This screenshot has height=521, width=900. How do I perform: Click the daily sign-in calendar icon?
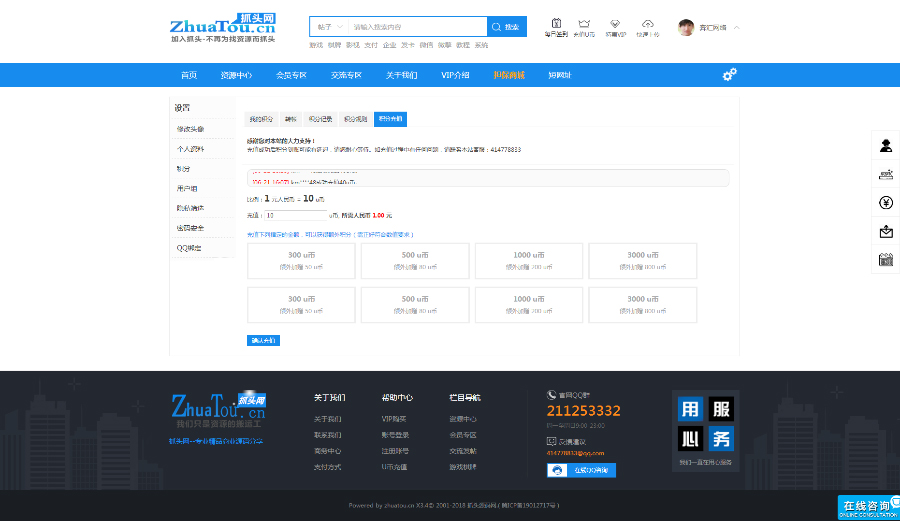click(x=556, y=23)
